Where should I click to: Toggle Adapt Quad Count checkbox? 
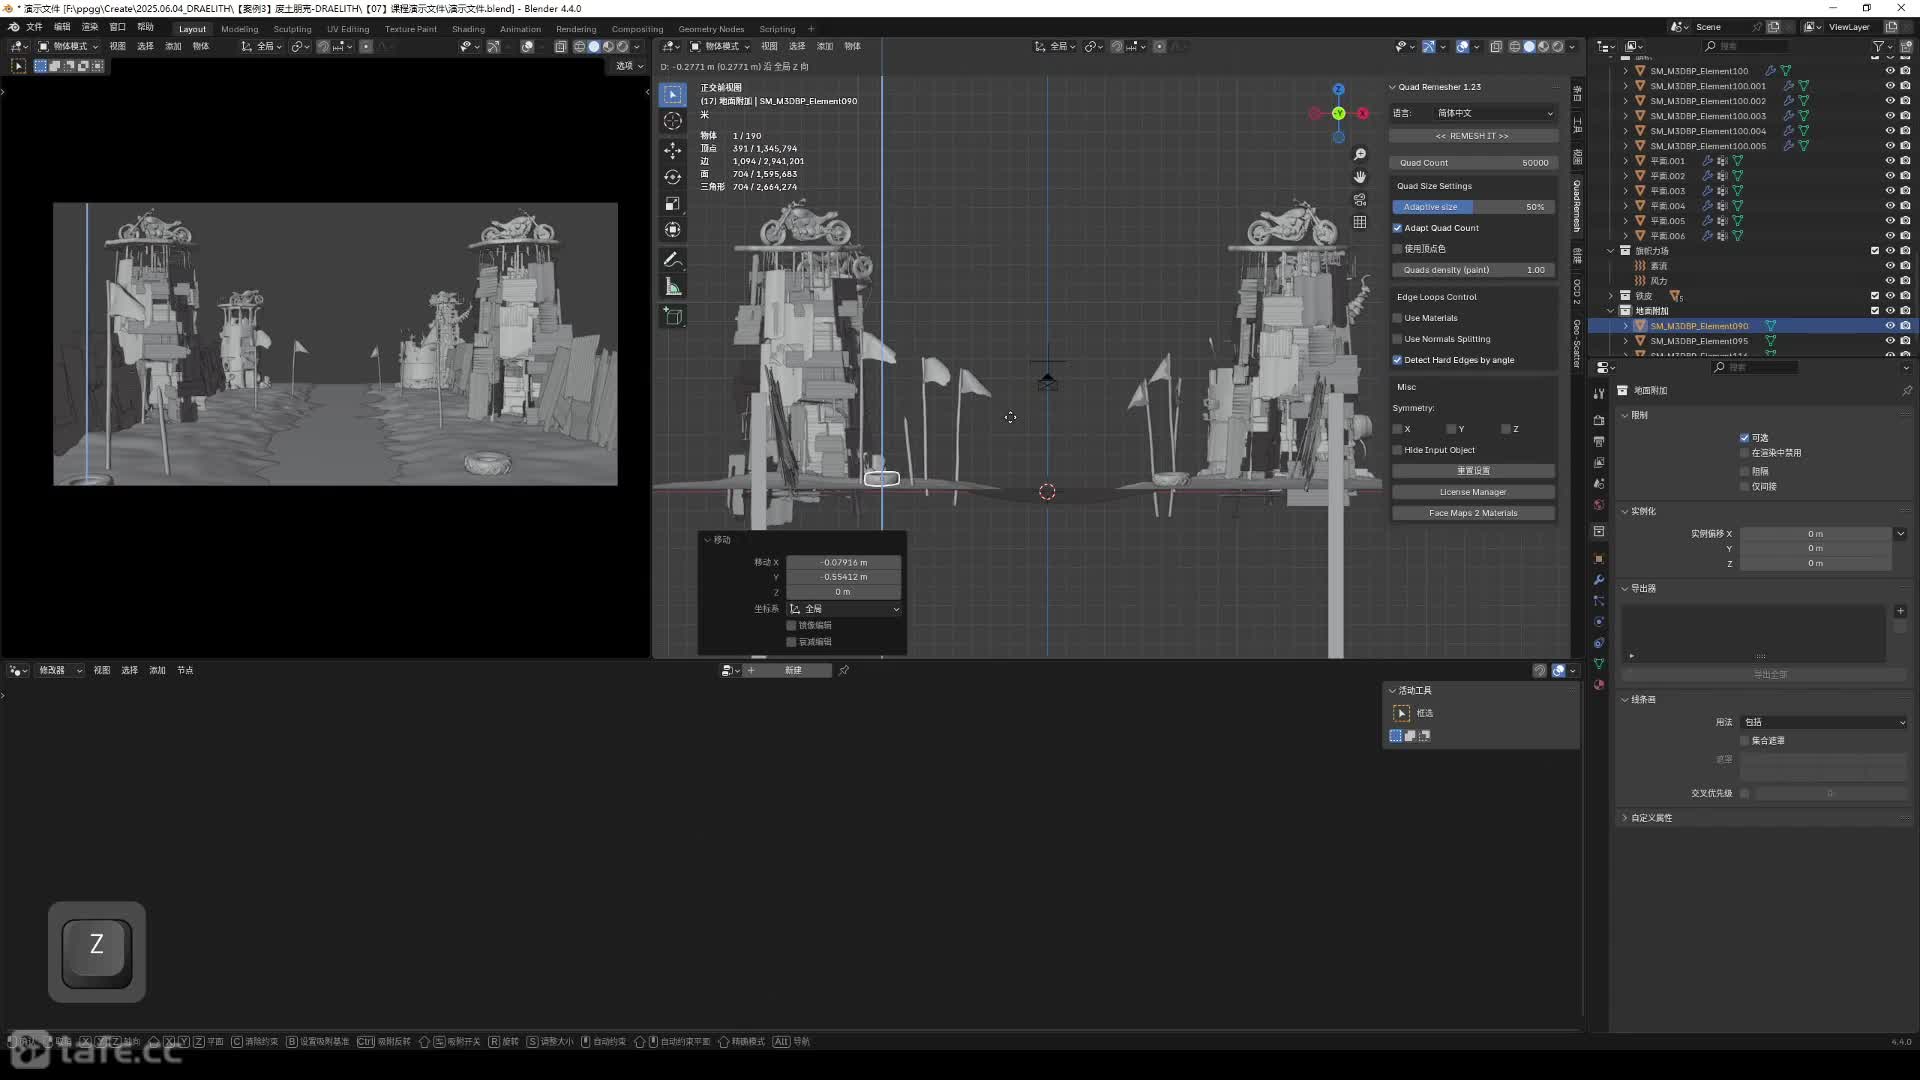click(x=1398, y=228)
